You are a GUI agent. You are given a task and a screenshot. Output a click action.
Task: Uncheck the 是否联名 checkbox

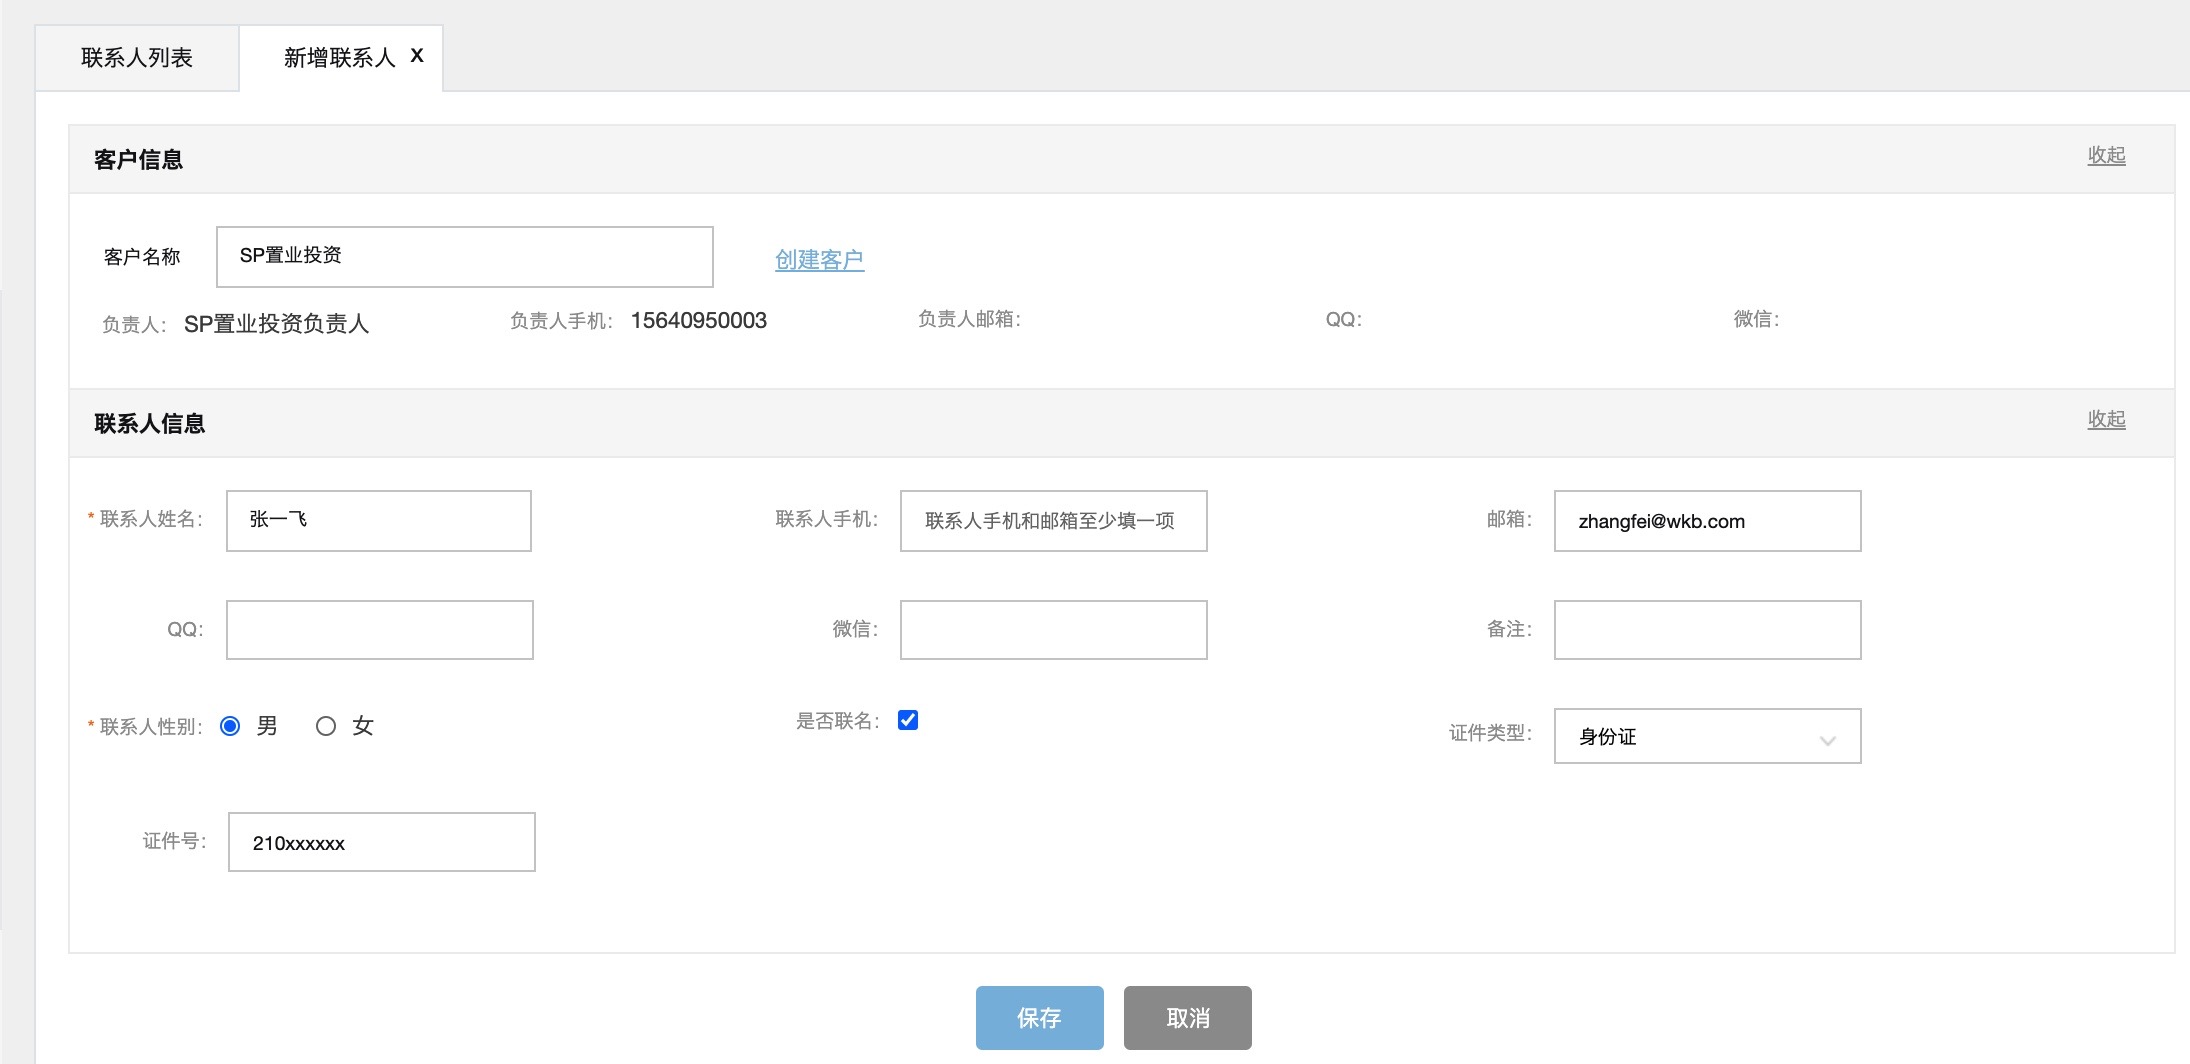pyautogui.click(x=908, y=720)
